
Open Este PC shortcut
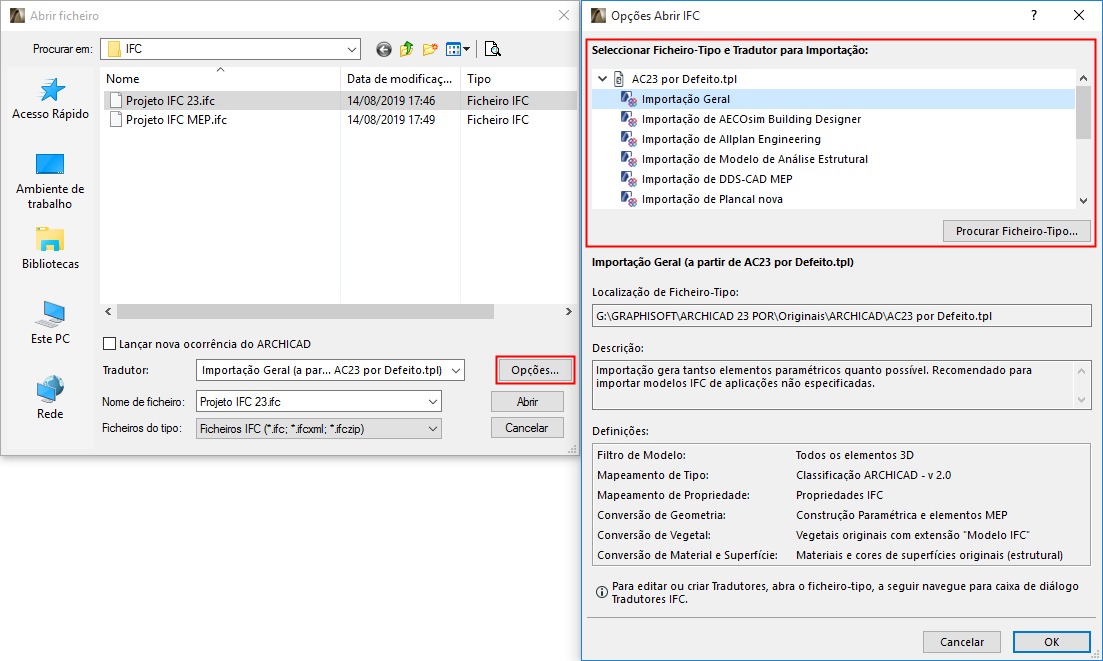point(50,323)
